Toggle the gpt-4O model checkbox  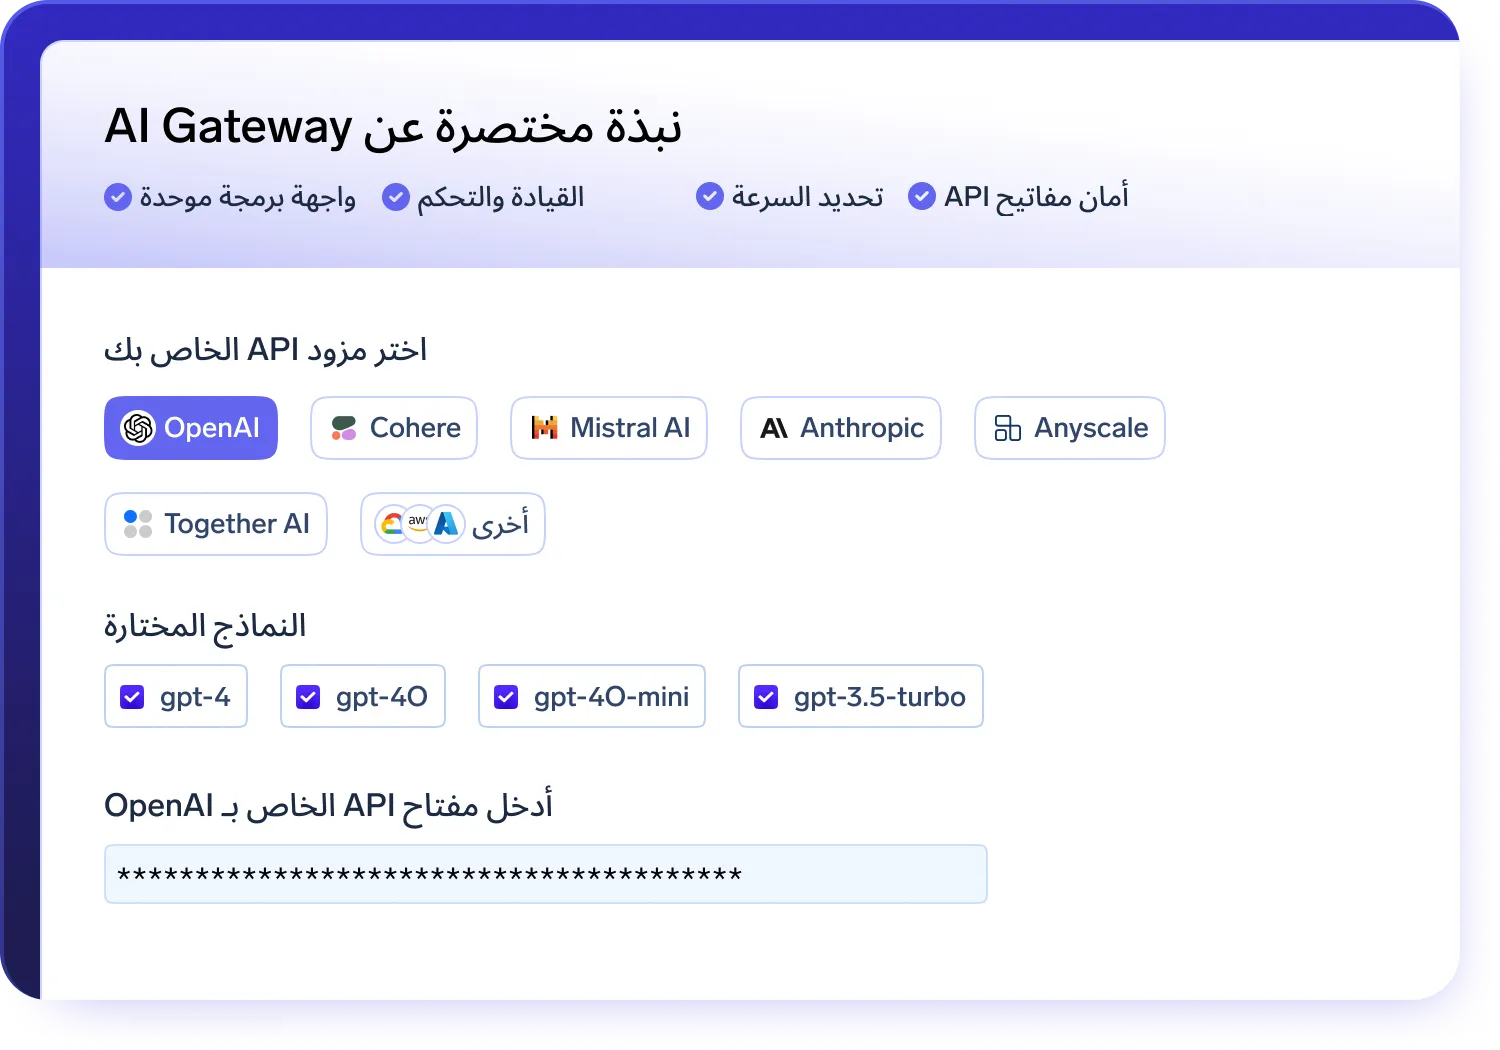[x=308, y=697]
